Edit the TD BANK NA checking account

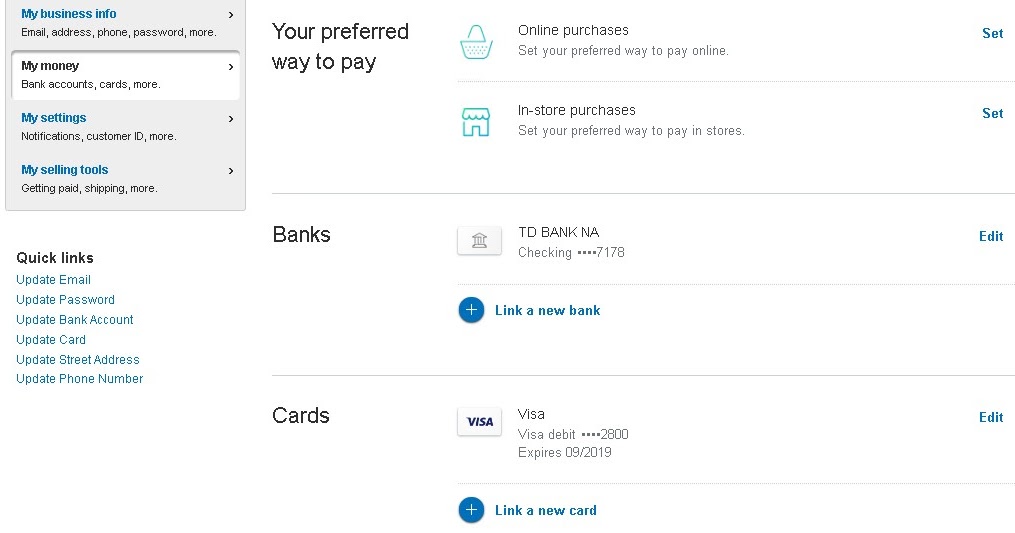coord(991,236)
